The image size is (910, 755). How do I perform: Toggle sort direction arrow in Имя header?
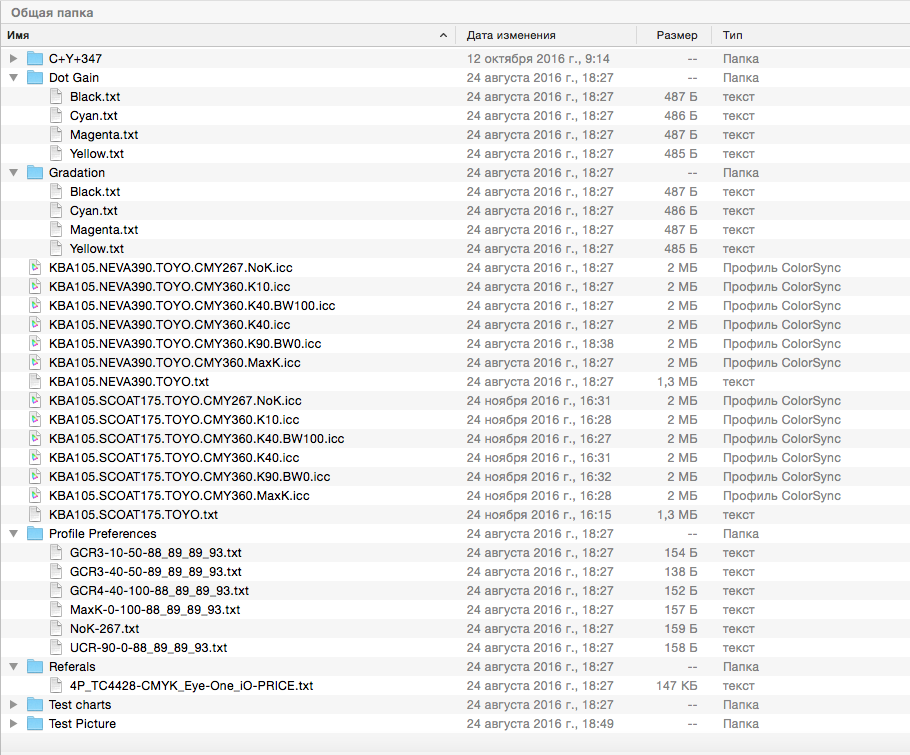point(443,35)
